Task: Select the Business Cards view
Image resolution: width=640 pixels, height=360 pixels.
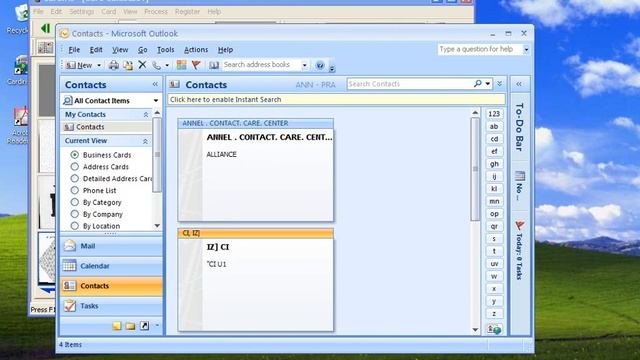Action: tap(101, 155)
